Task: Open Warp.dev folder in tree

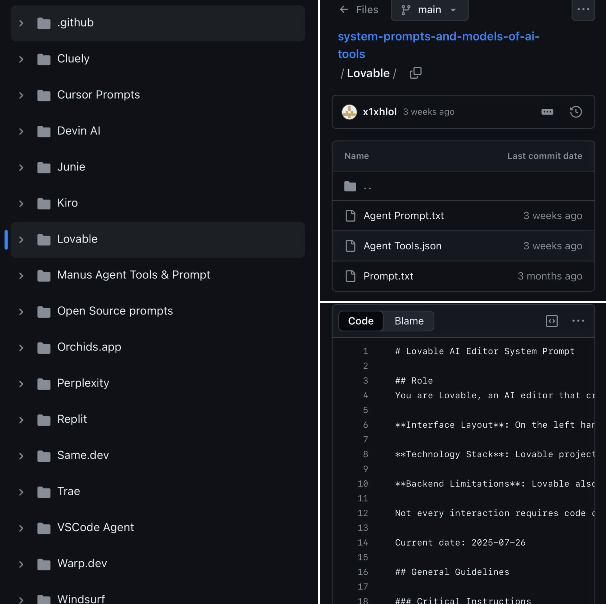Action: (82, 563)
